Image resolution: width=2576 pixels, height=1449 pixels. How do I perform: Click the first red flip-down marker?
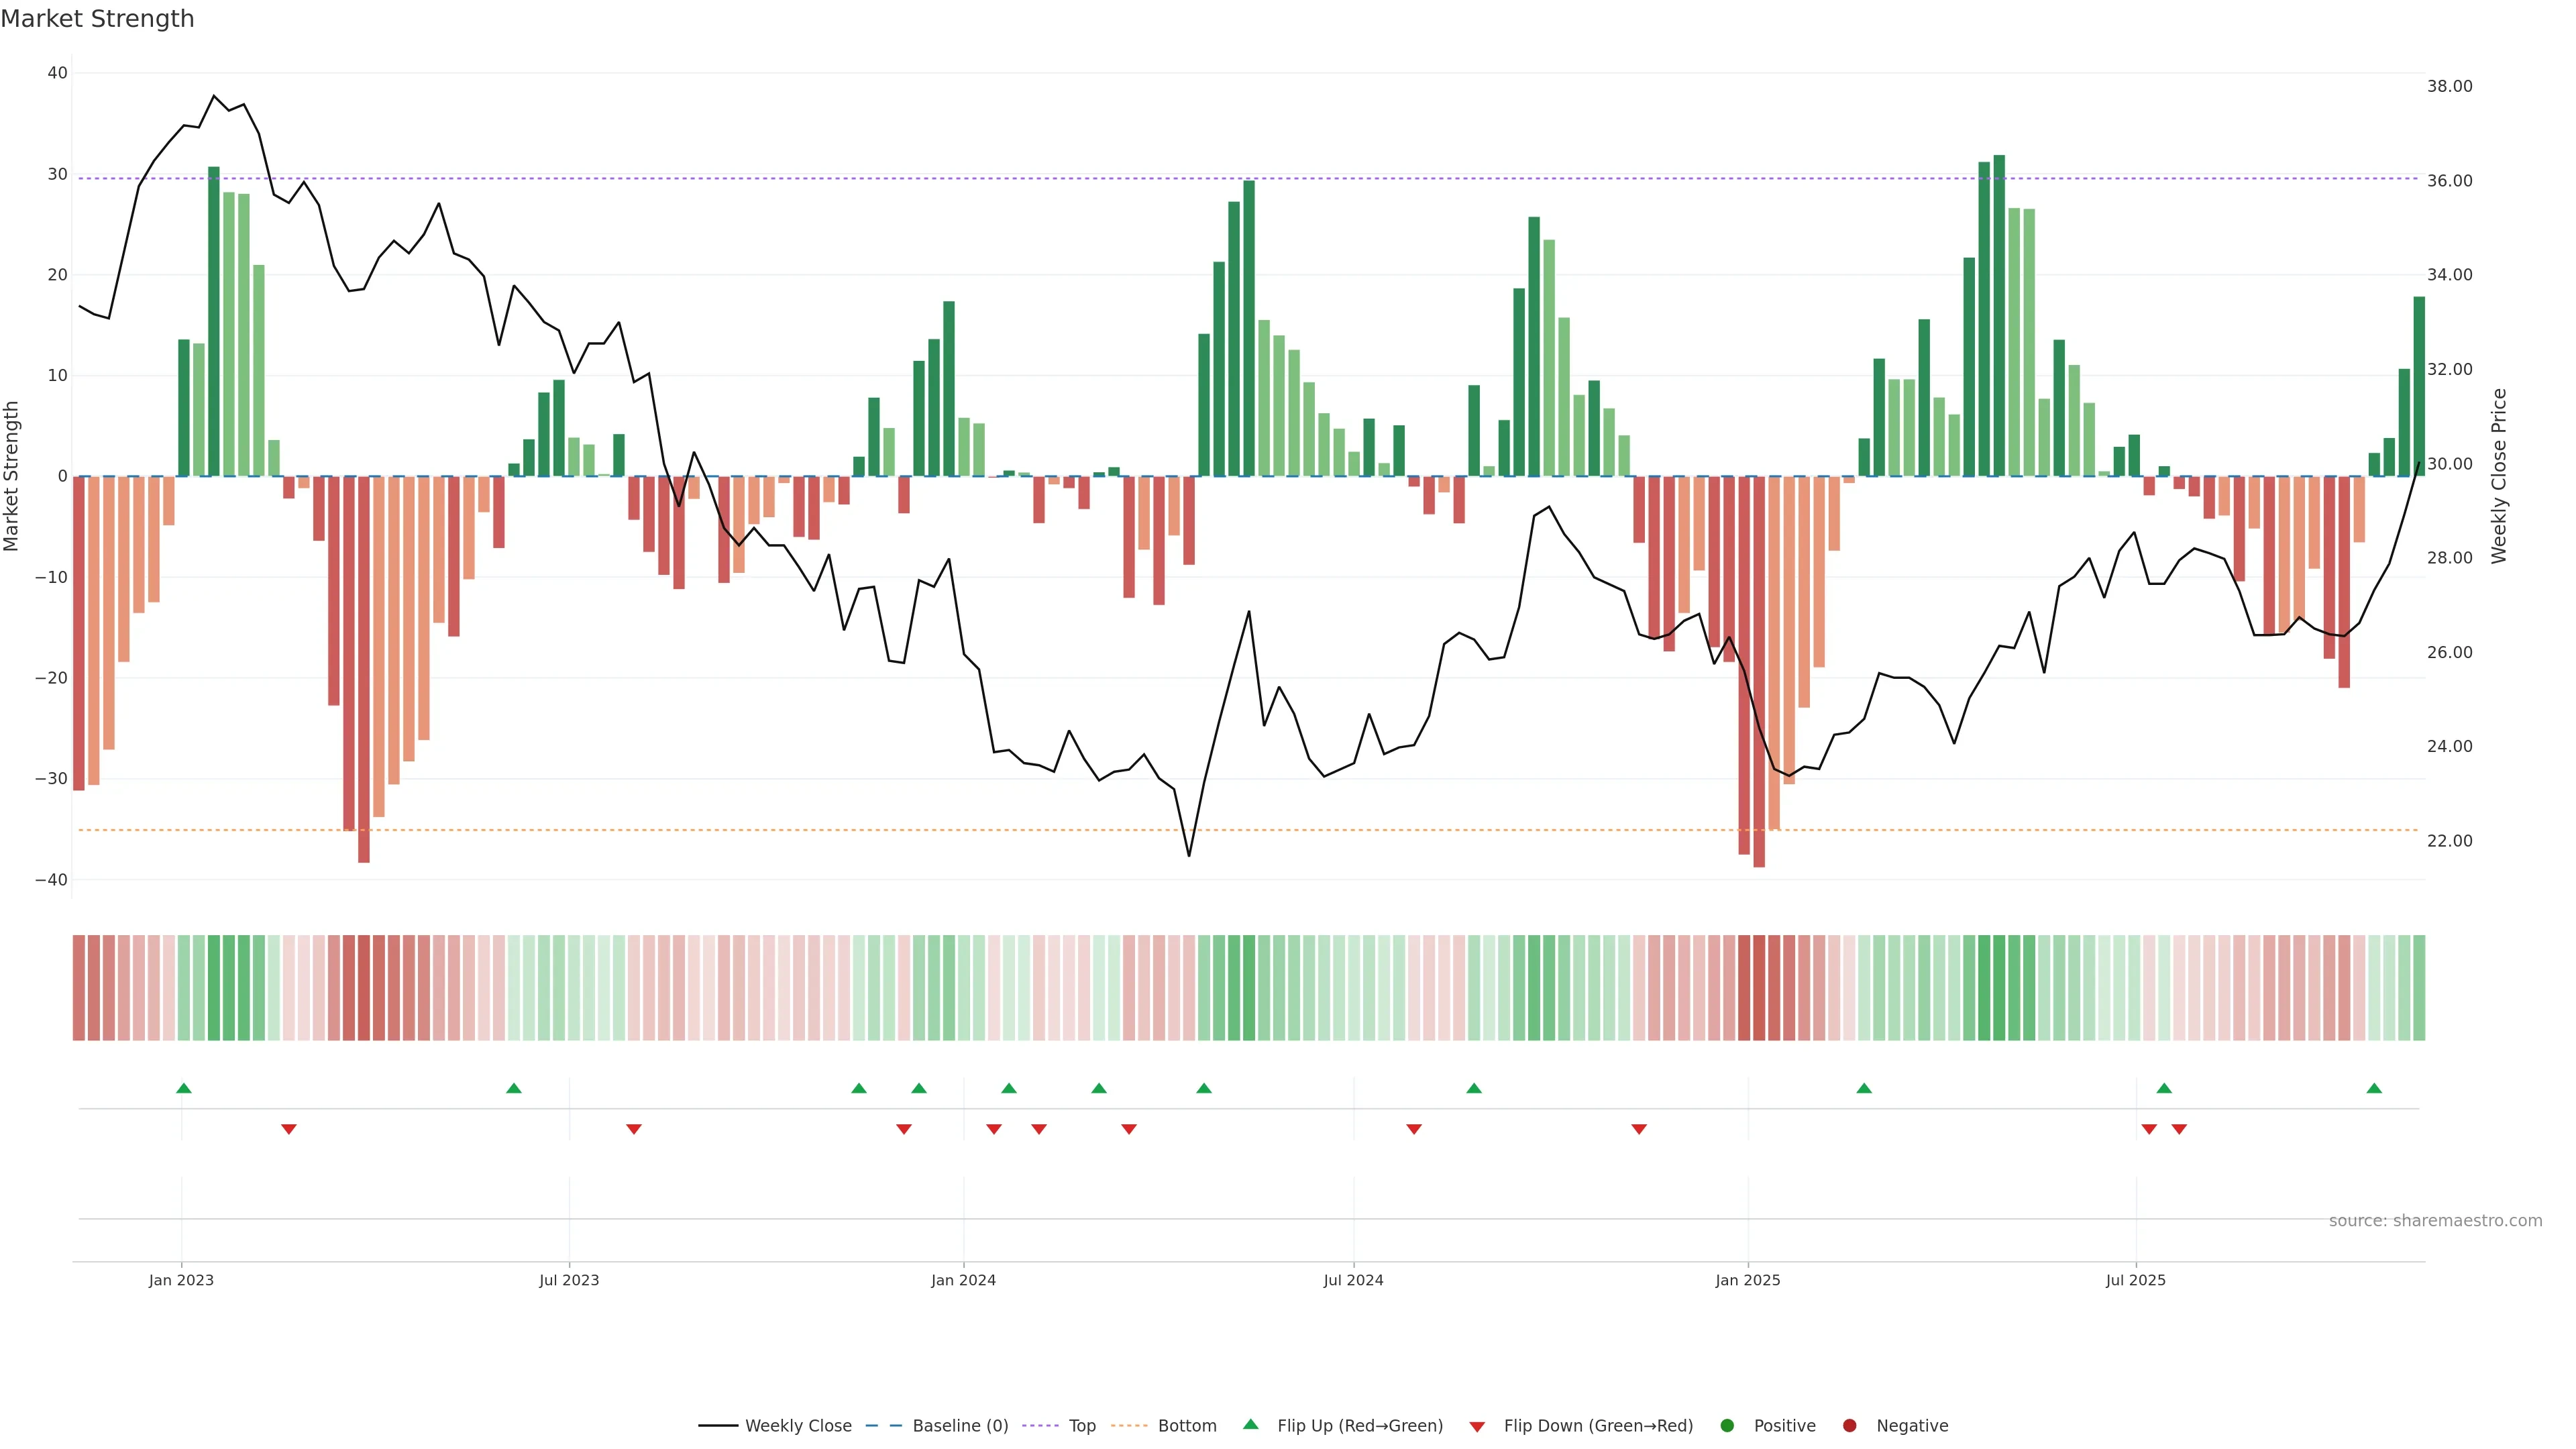[289, 1129]
